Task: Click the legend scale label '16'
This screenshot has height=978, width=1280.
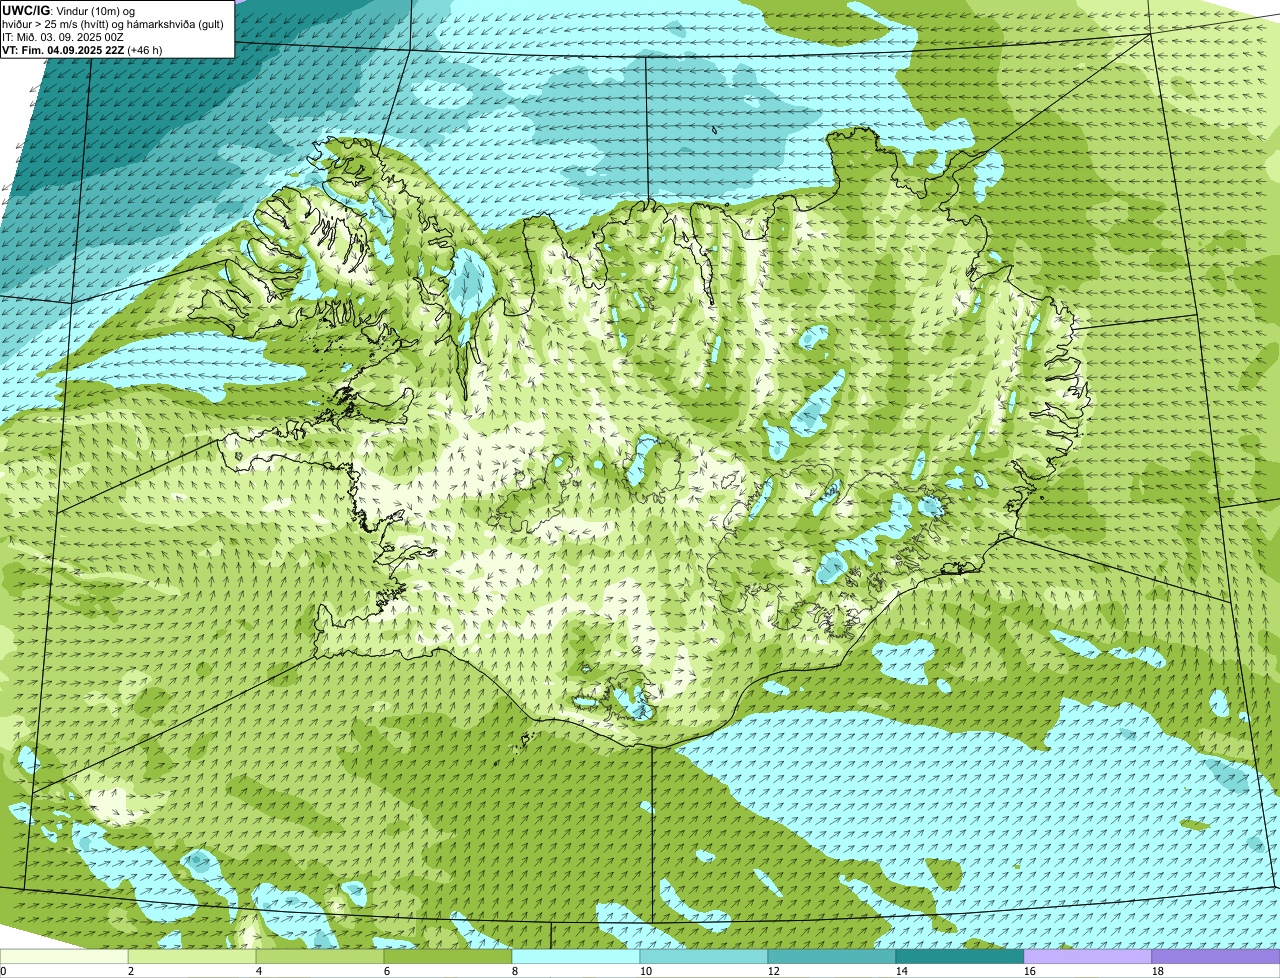Action: pyautogui.click(x=1030, y=971)
